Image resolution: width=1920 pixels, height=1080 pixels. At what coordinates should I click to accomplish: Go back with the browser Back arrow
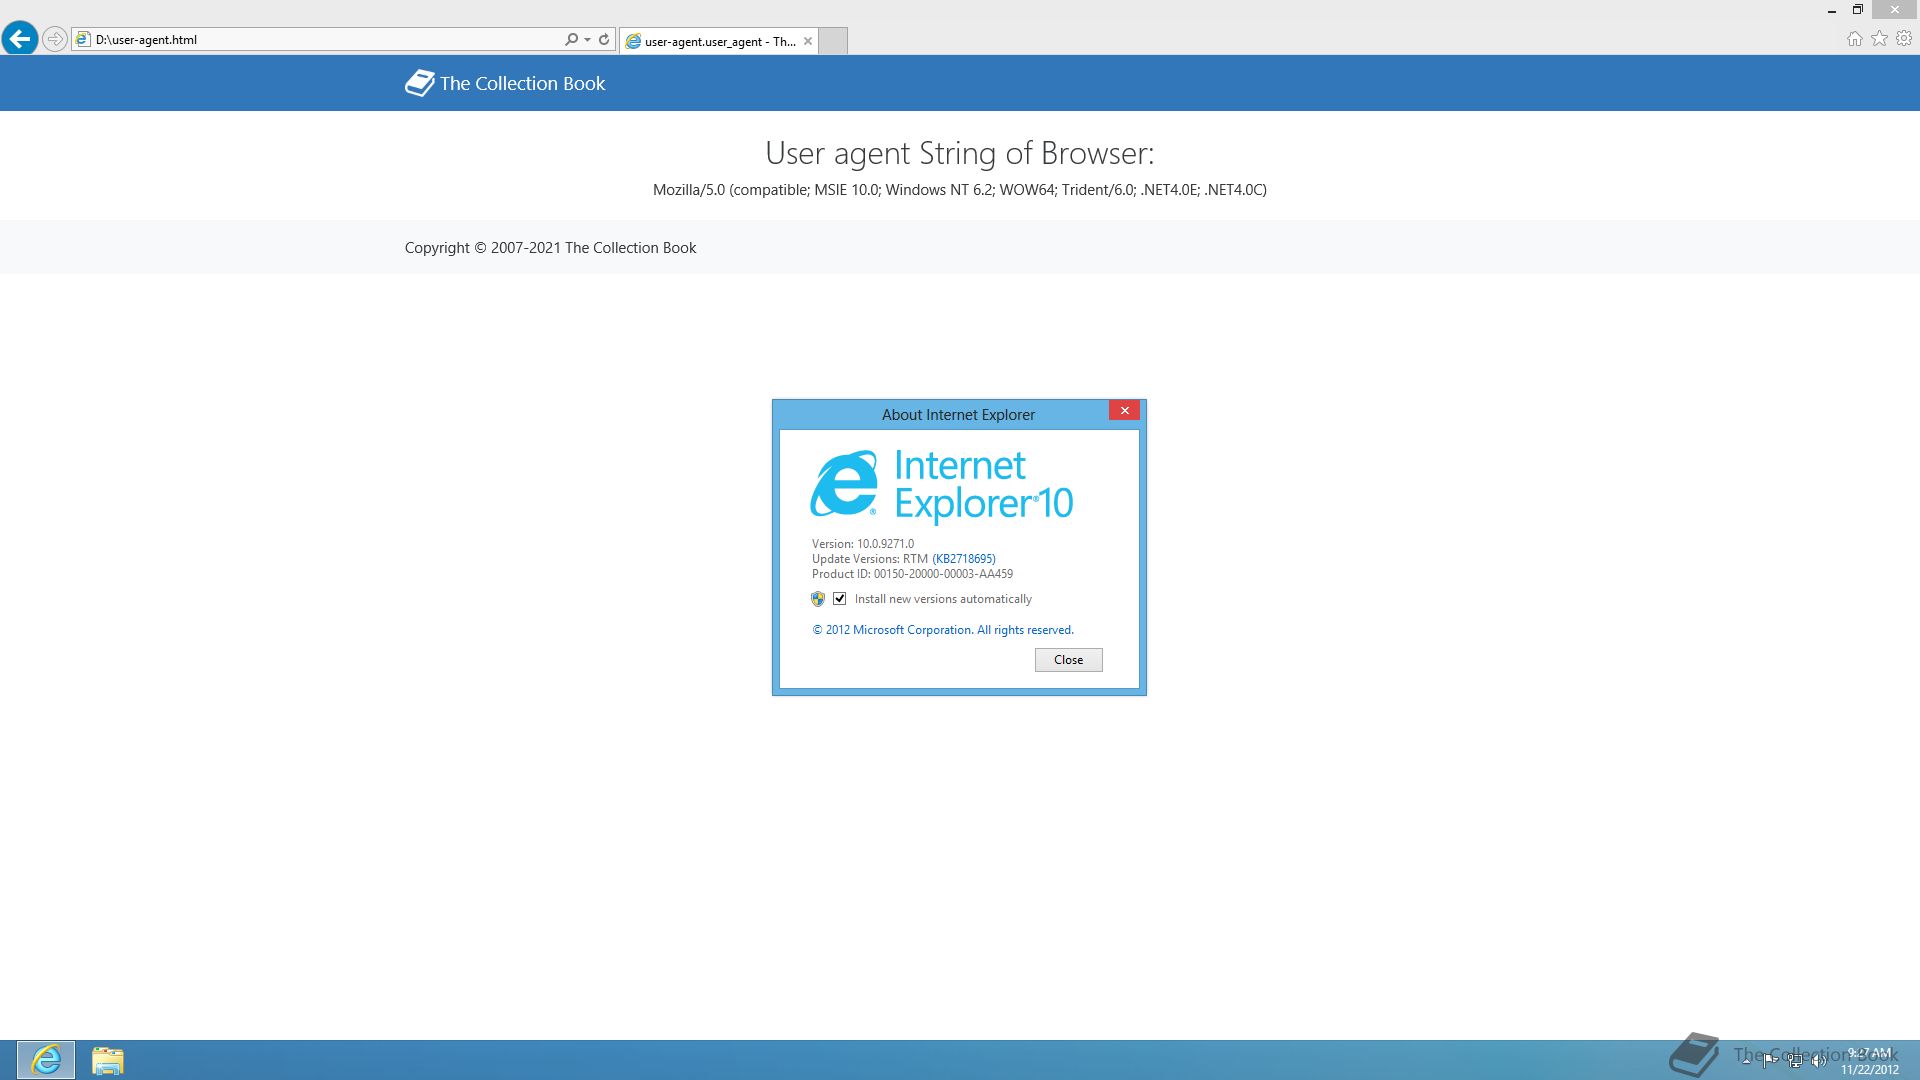pyautogui.click(x=19, y=39)
